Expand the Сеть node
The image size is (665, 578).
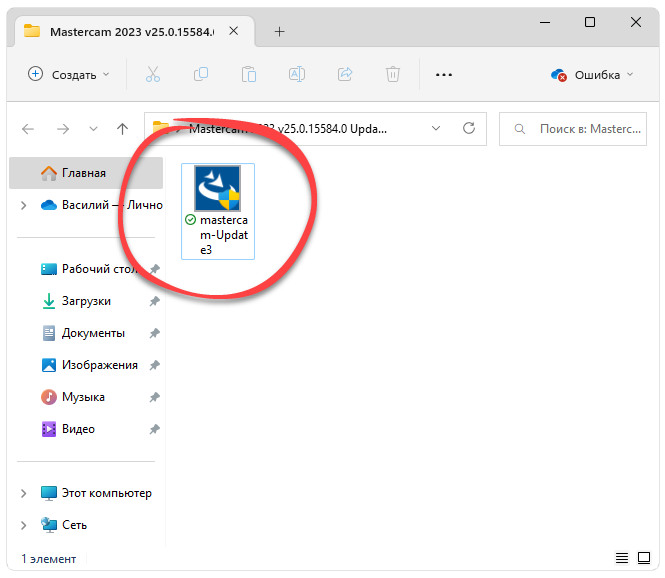point(24,525)
